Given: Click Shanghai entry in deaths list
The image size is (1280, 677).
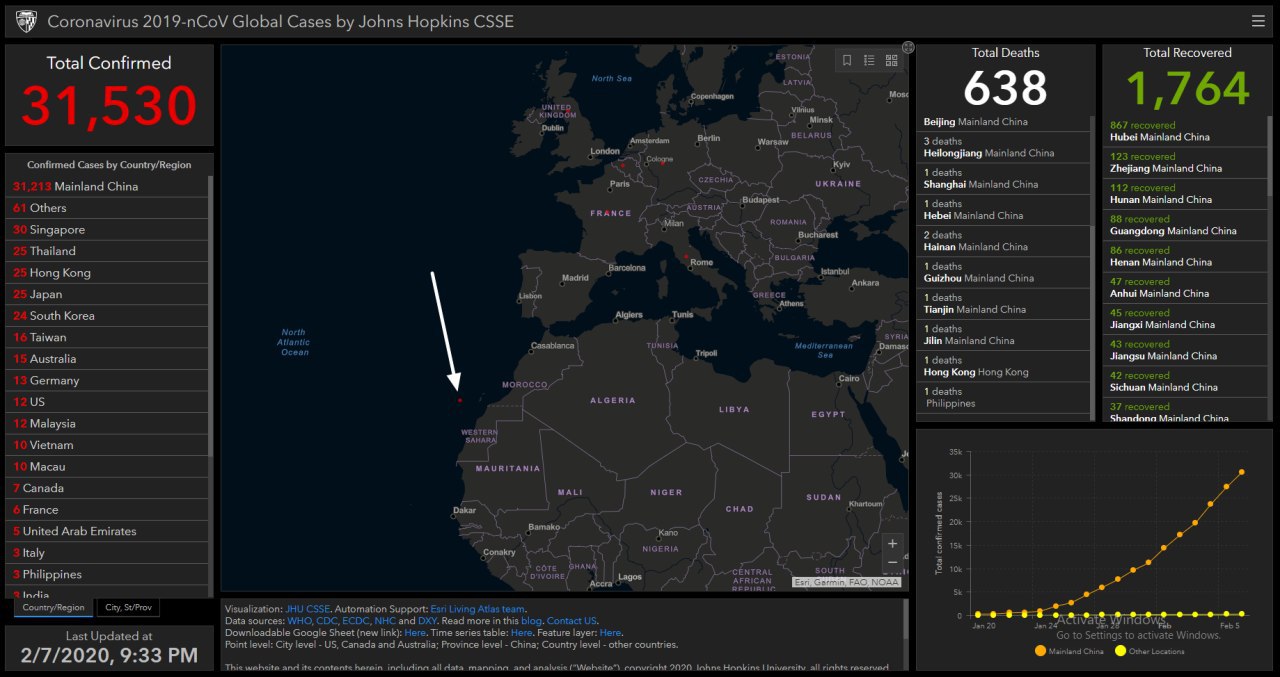Looking at the screenshot, I should (1004, 178).
